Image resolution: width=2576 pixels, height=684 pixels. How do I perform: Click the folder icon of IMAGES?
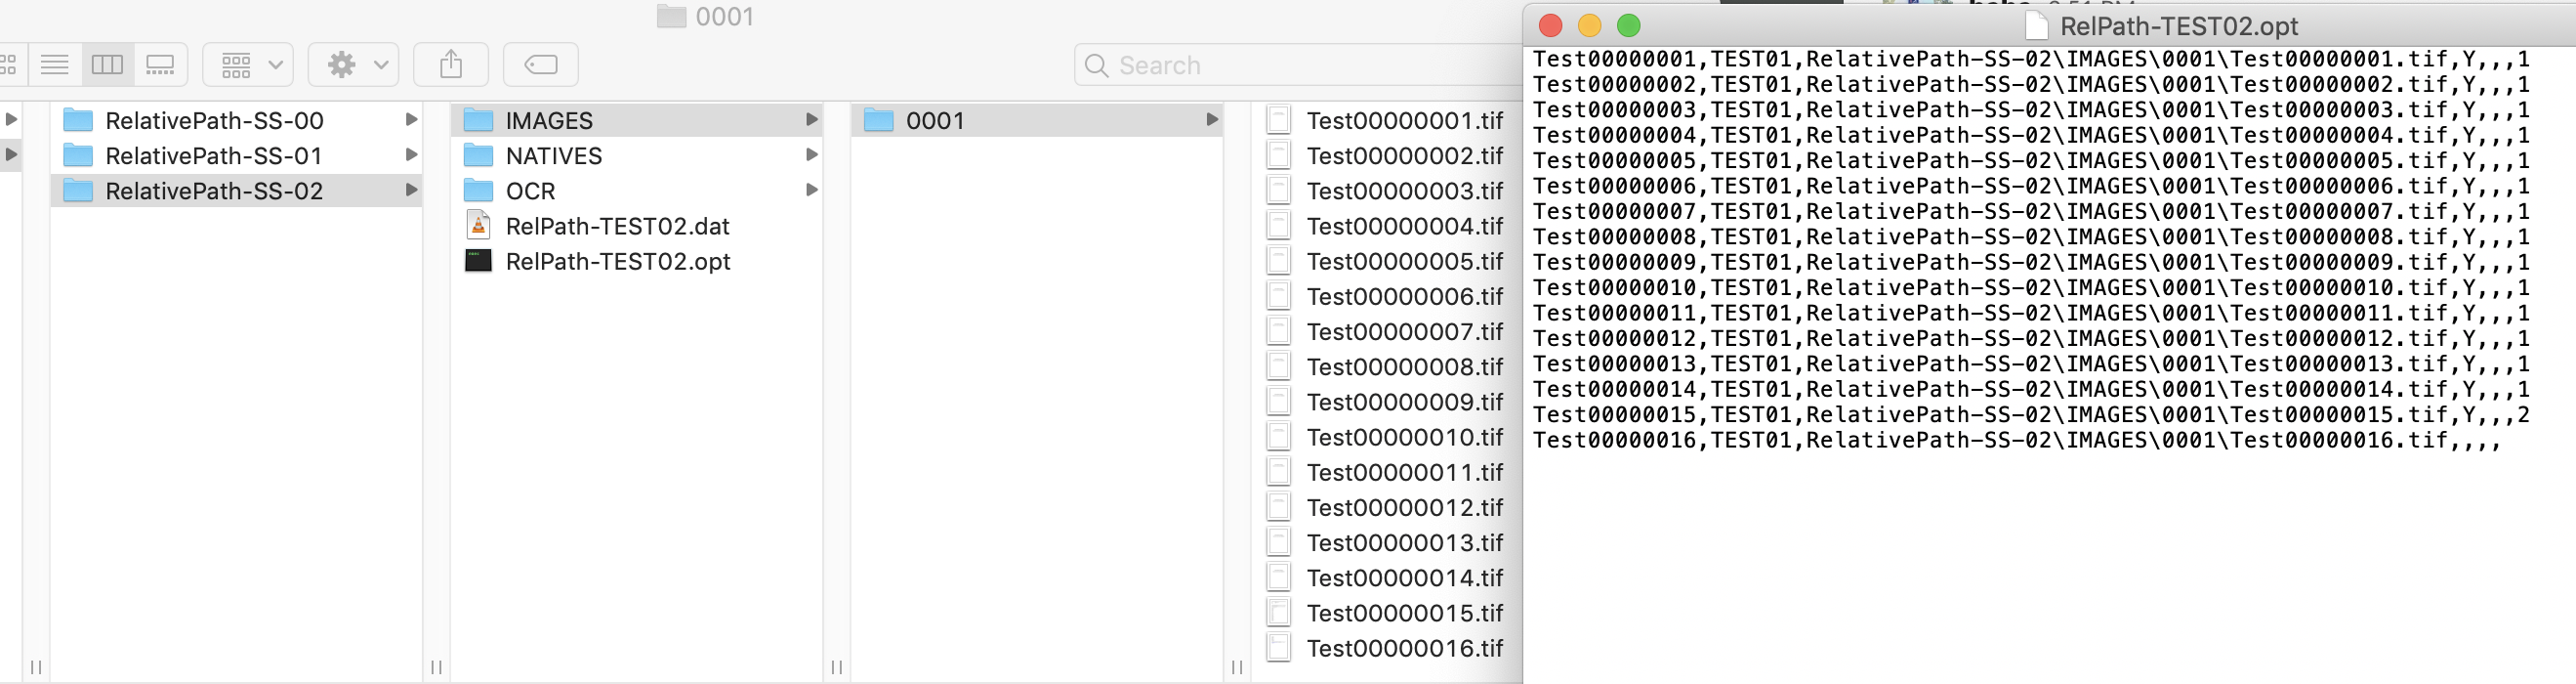click(x=479, y=120)
